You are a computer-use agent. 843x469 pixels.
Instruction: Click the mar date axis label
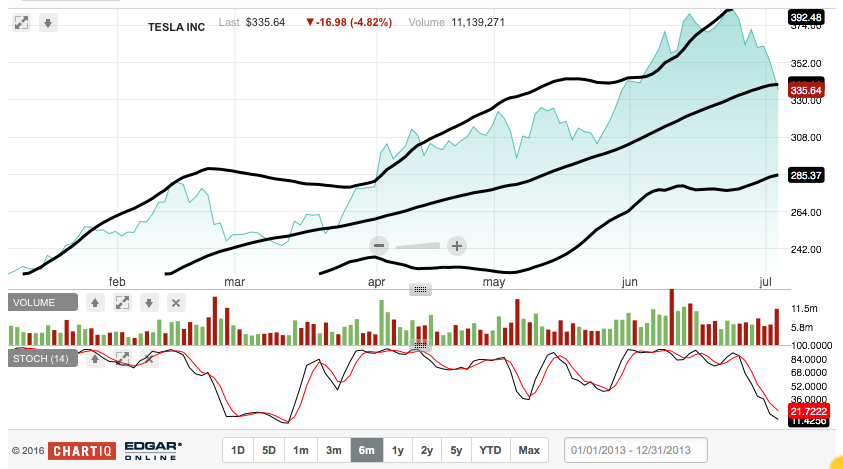click(x=234, y=282)
